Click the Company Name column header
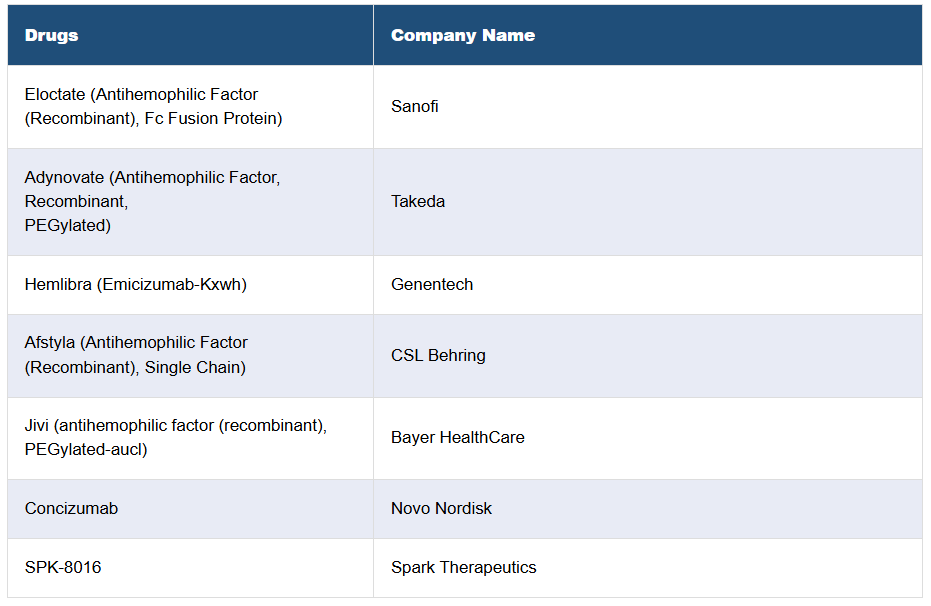 click(462, 35)
